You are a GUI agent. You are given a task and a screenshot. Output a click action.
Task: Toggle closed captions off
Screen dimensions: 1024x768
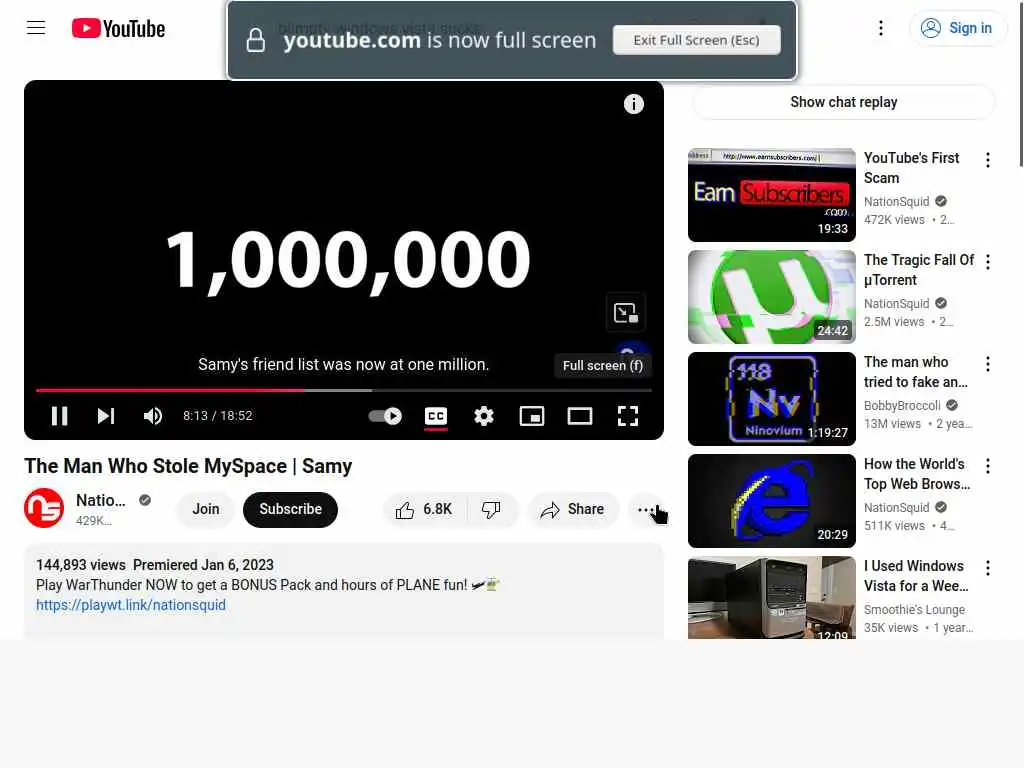point(436,416)
